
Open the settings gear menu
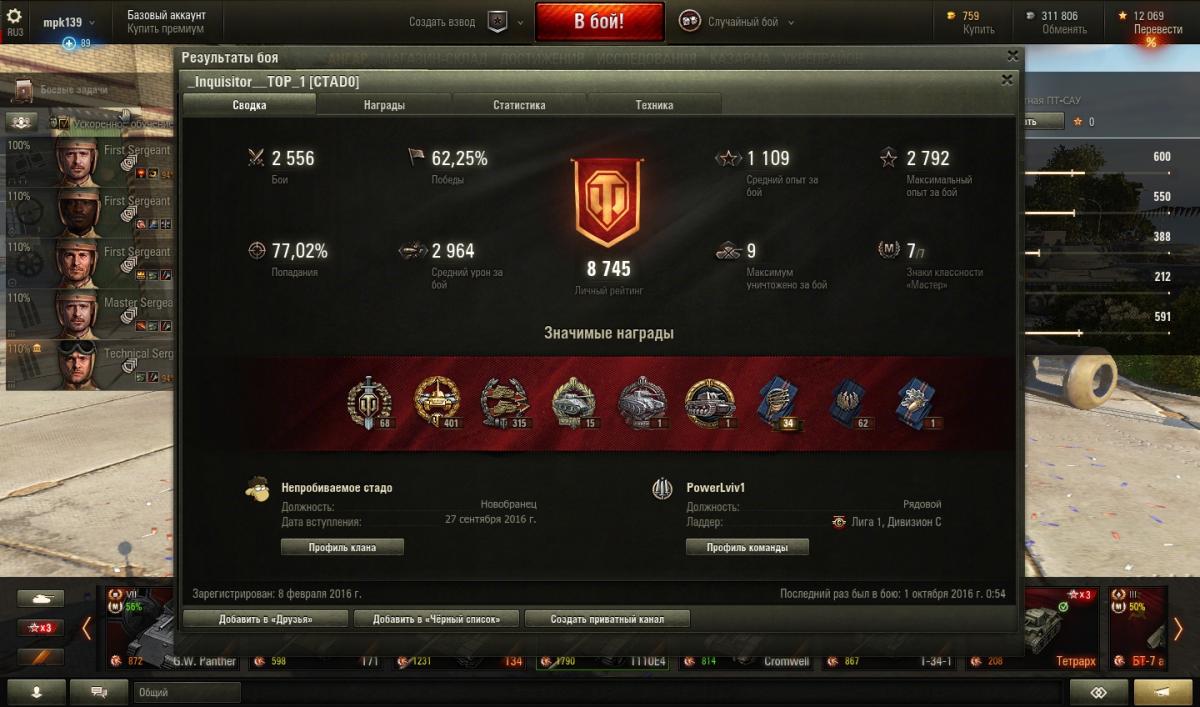tap(14, 16)
